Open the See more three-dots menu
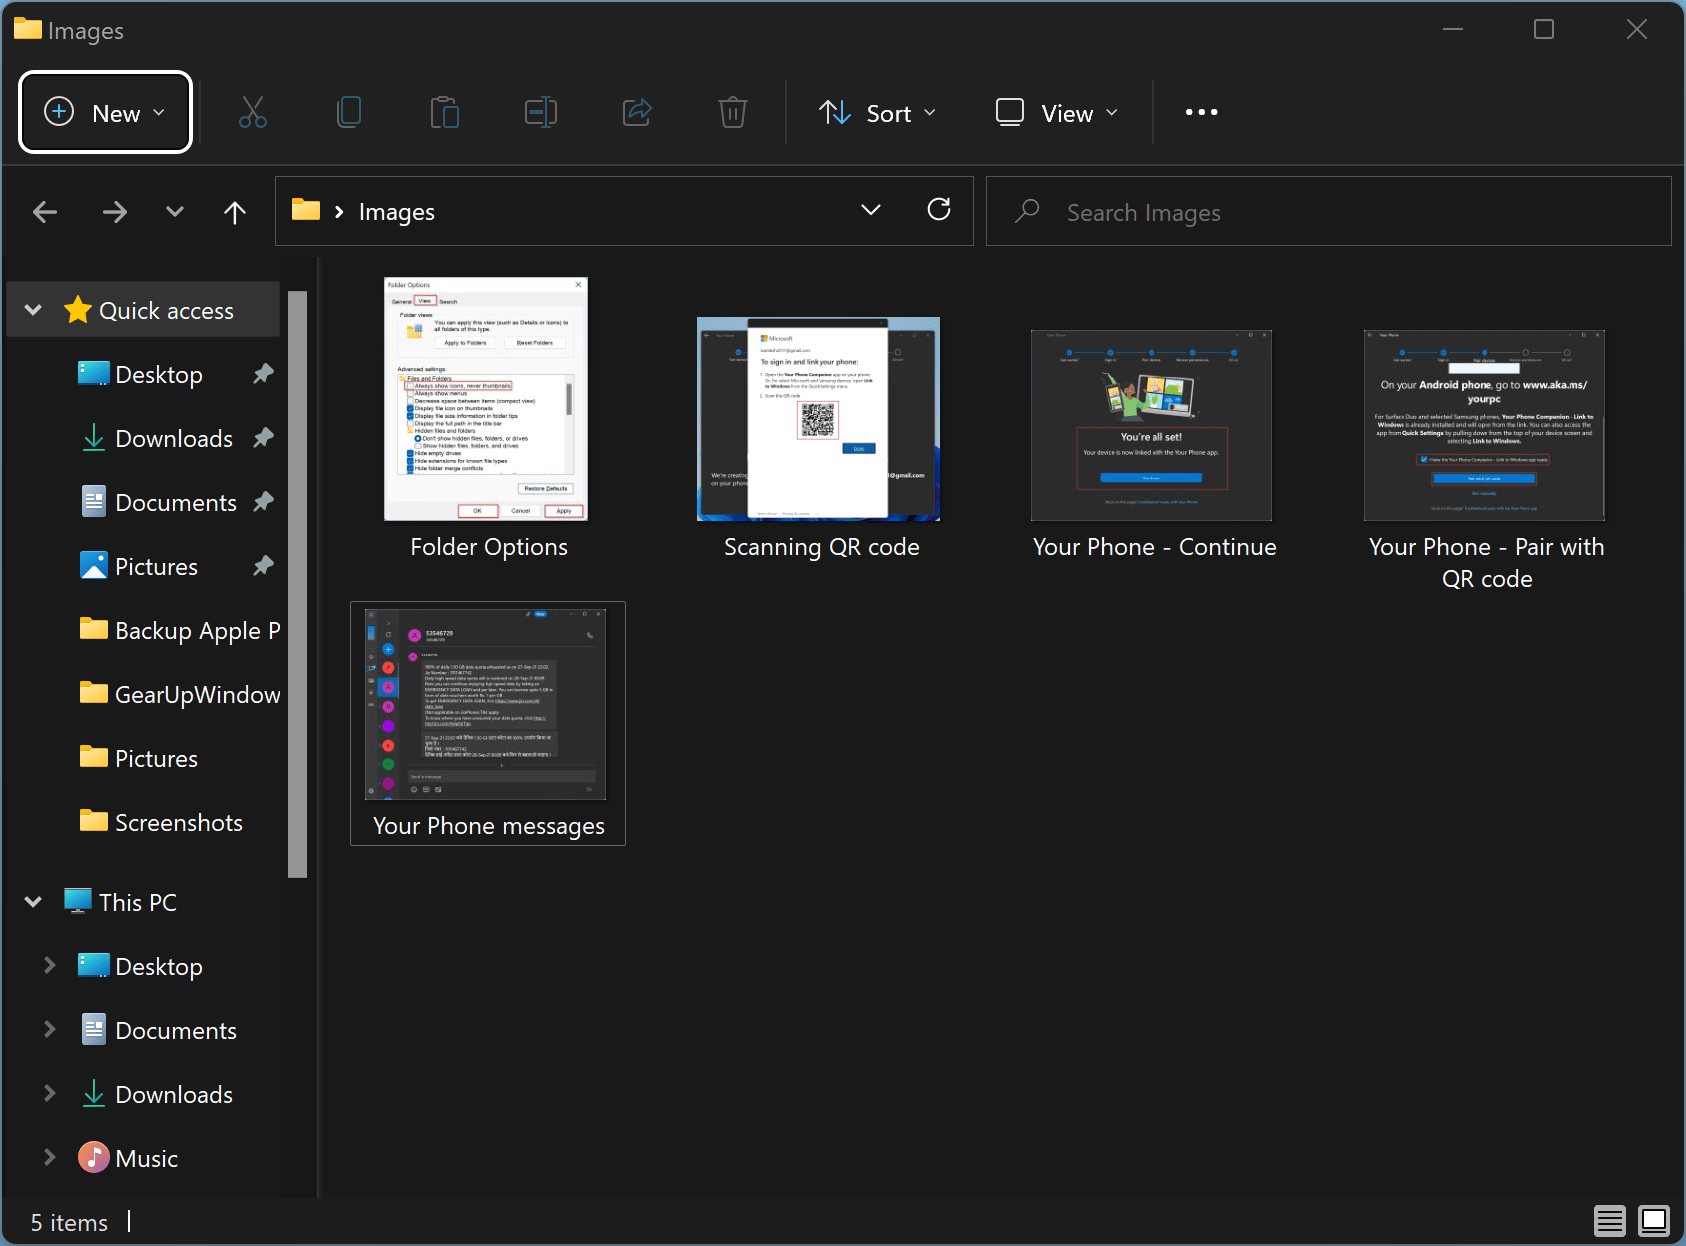1686x1246 pixels. 1201,112
